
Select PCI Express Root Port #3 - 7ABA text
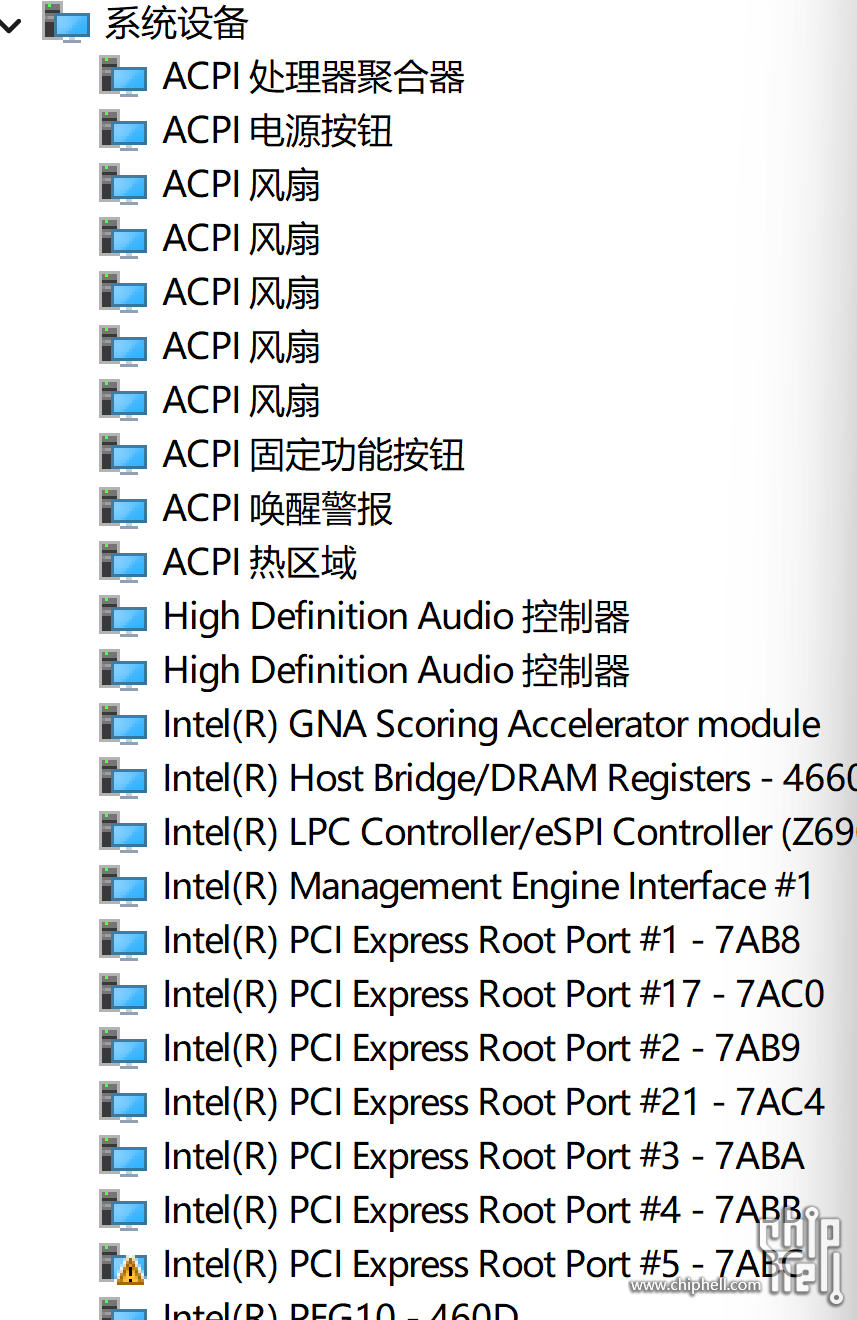[484, 1157]
